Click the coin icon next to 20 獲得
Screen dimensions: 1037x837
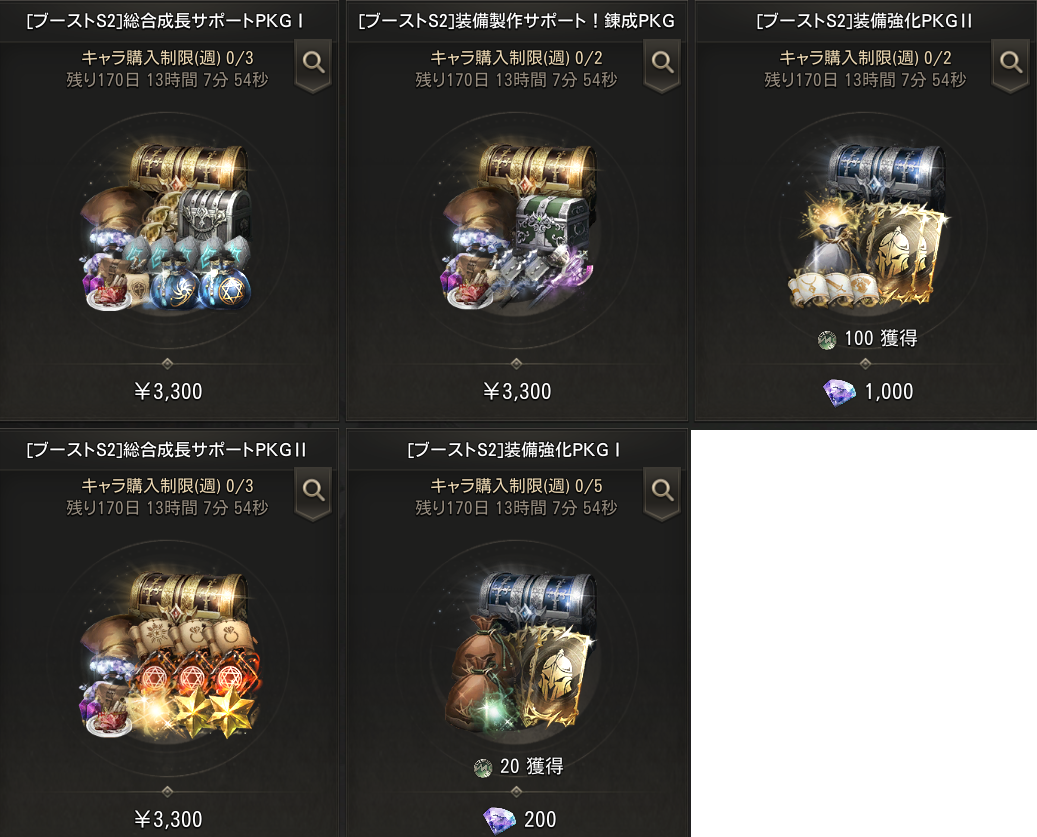pos(483,768)
